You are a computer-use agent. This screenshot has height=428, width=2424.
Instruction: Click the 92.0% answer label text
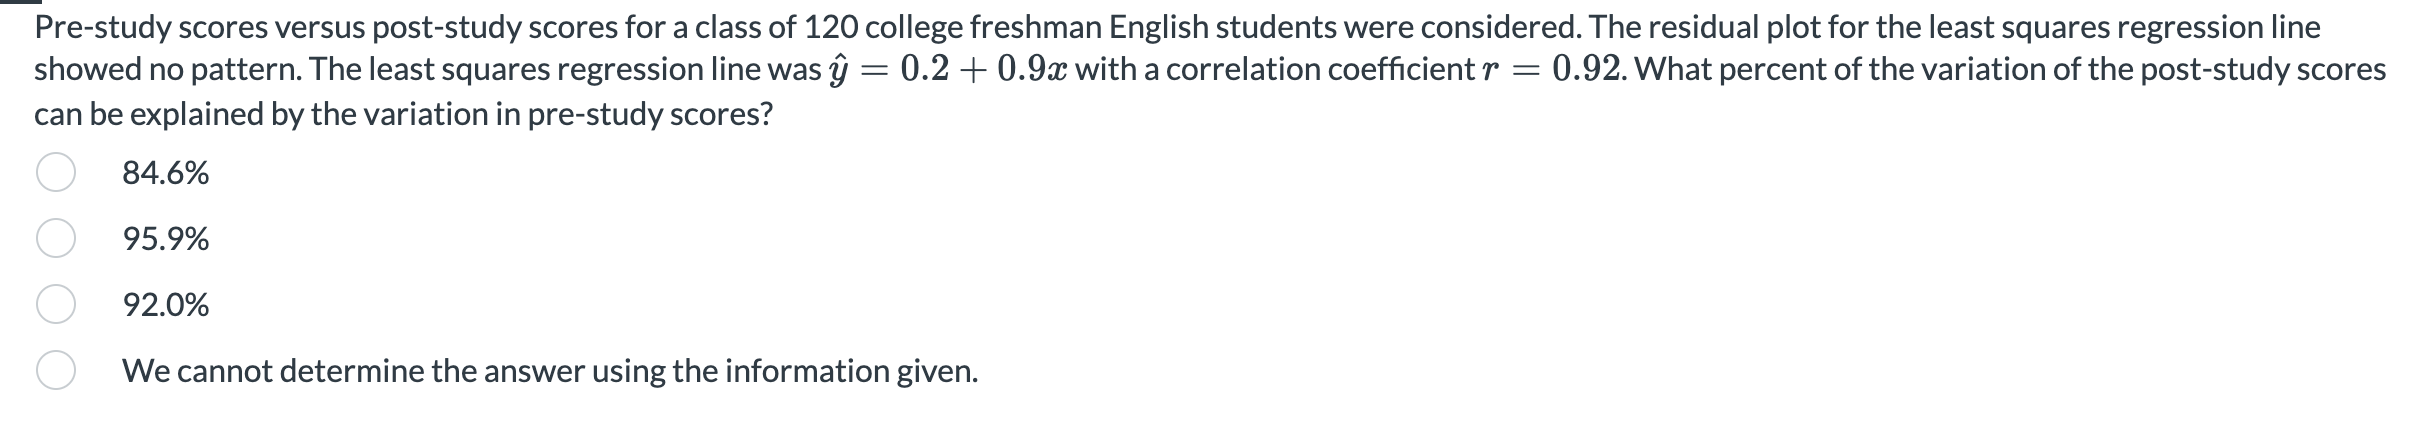(166, 306)
